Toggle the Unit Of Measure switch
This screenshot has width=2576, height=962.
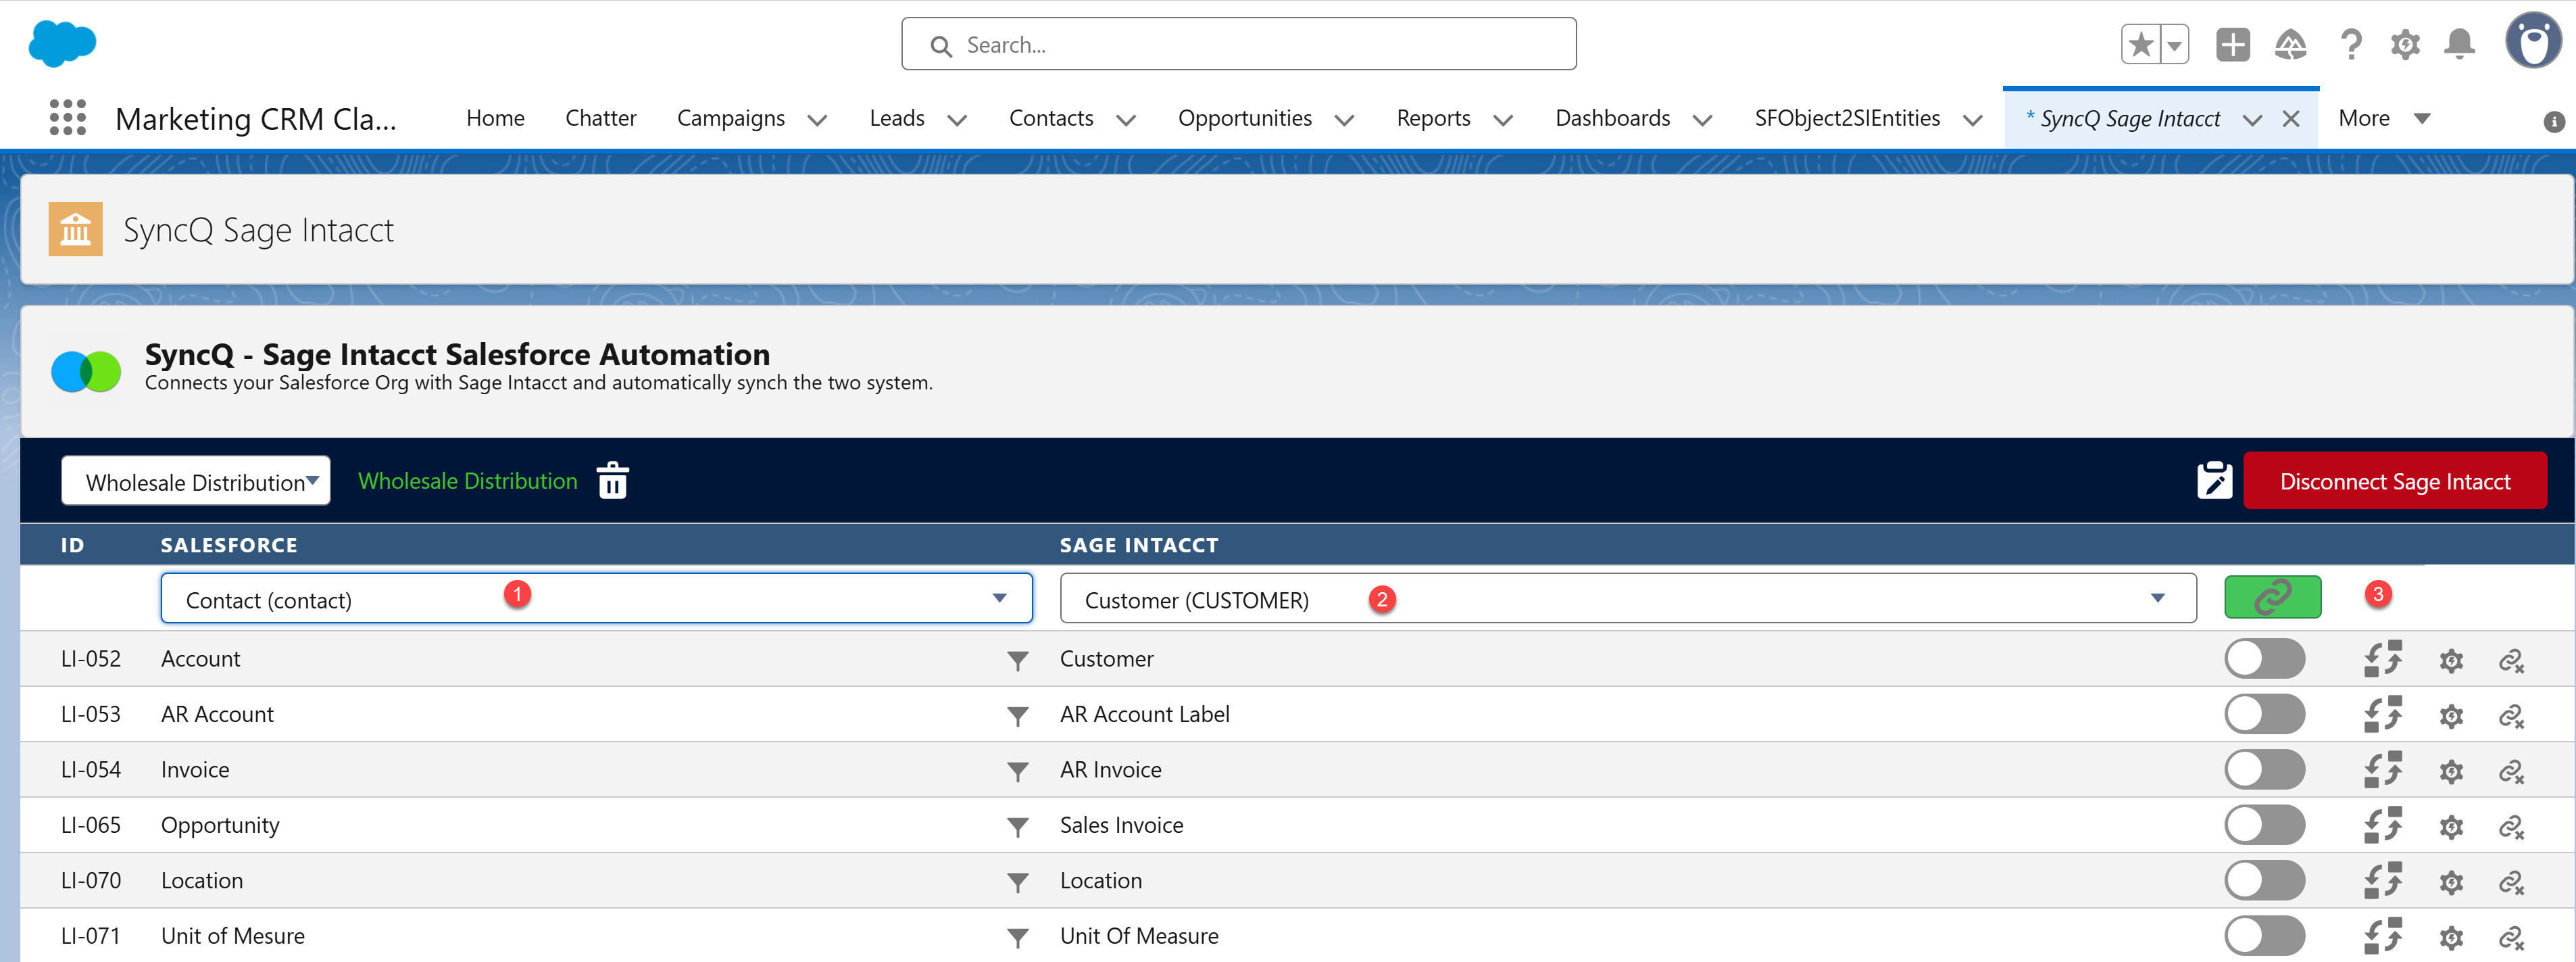[2264, 936]
